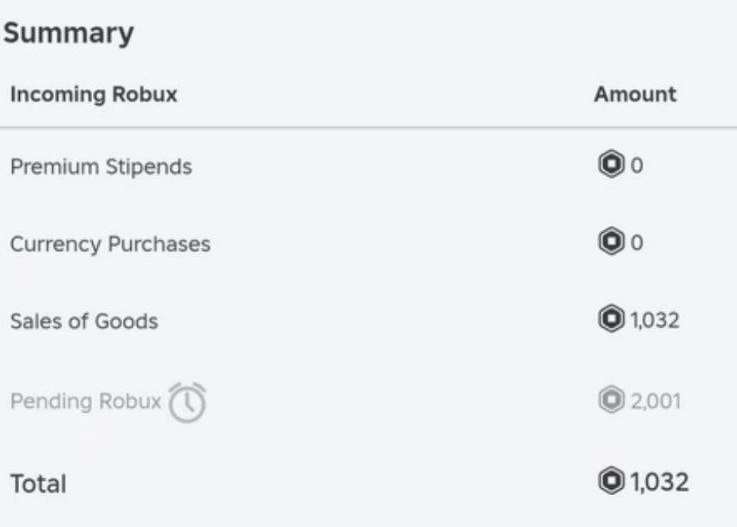Click the Pending Robux label
Image resolution: width=737 pixels, height=527 pixels.
tap(86, 401)
